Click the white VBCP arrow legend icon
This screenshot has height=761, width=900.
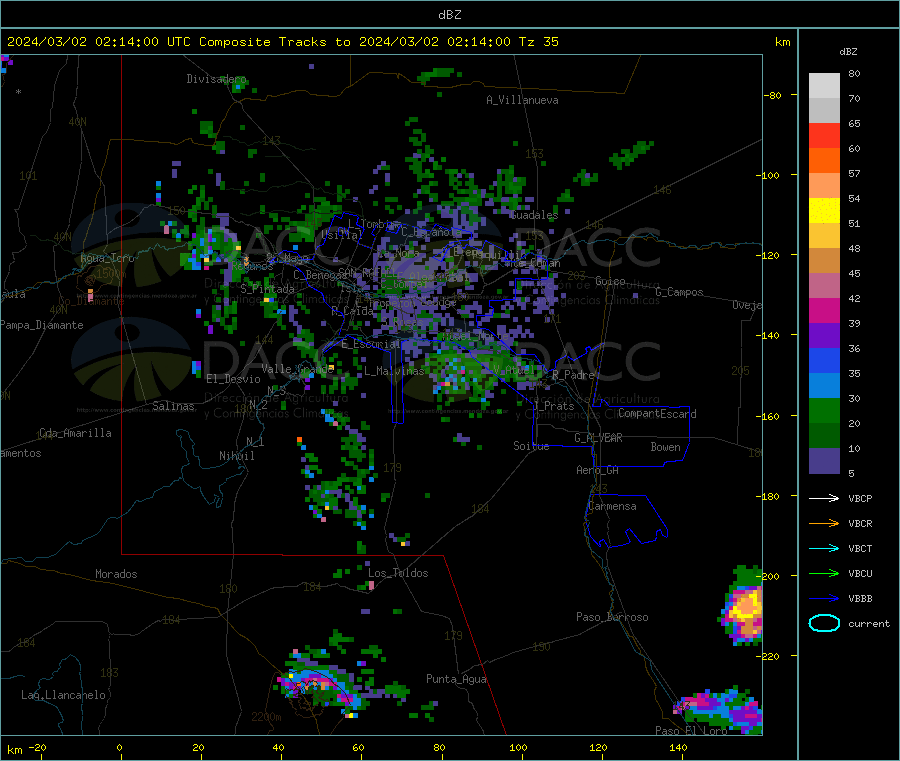coord(824,498)
